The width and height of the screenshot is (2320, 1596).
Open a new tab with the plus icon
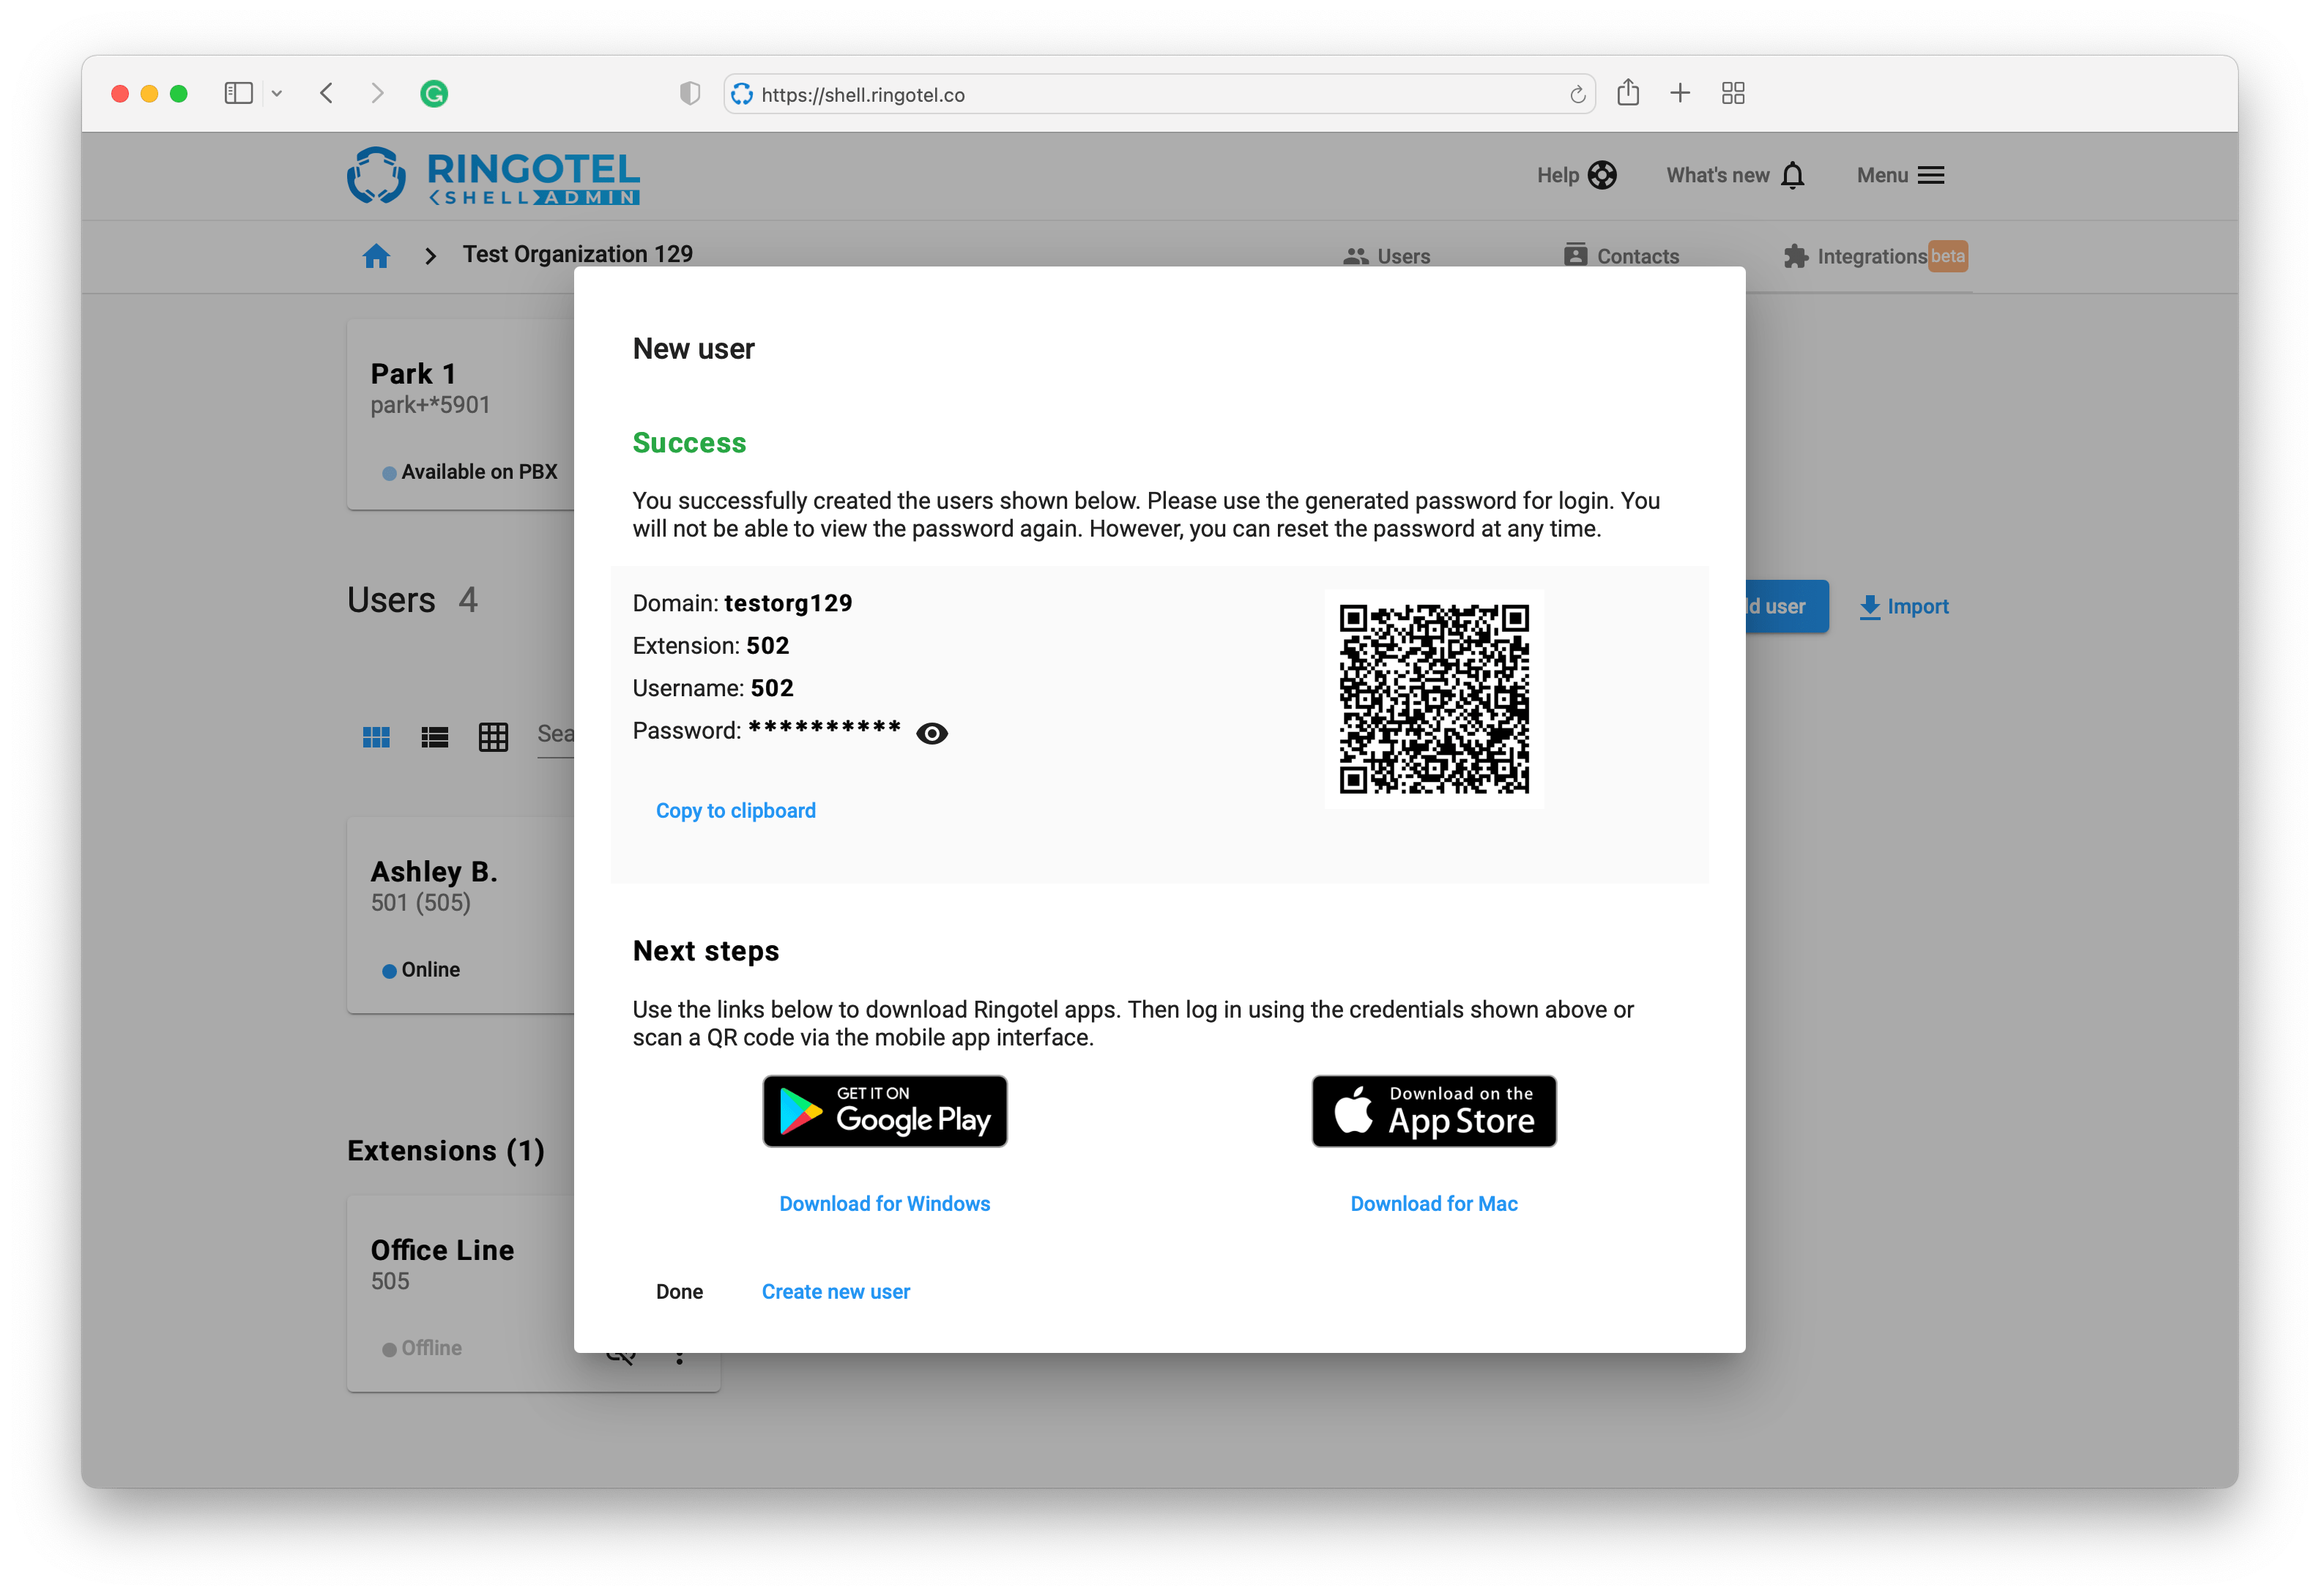tap(1679, 93)
